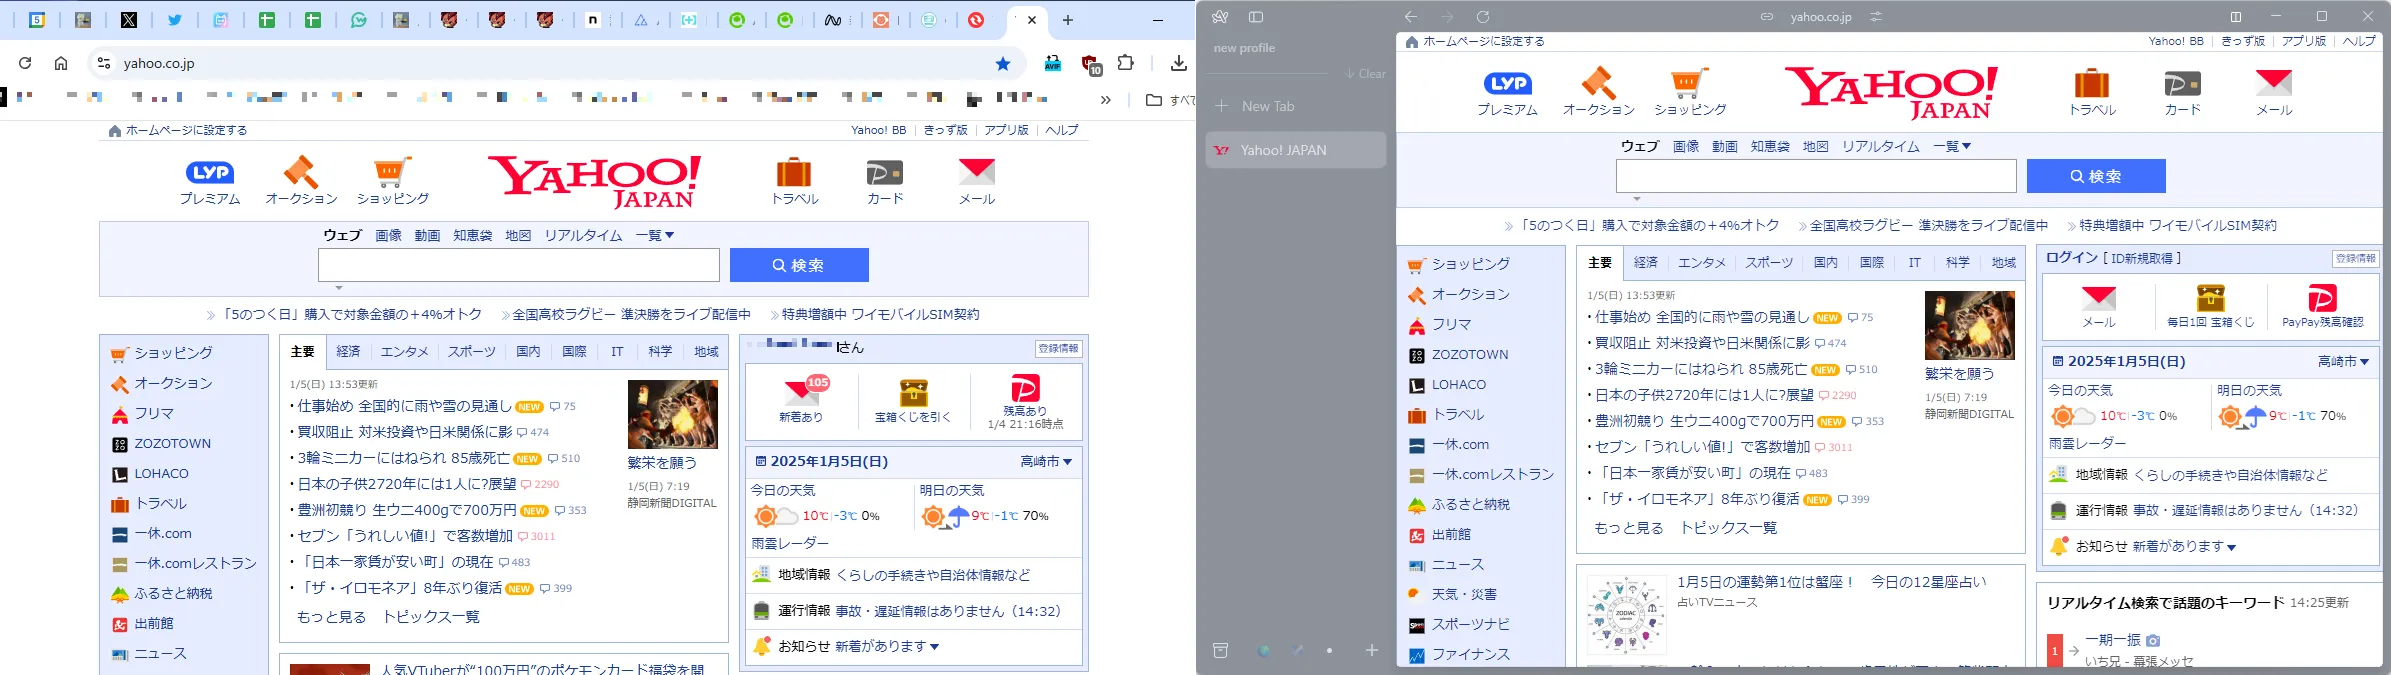This screenshot has height=675, width=2391.
Task: Click the search text box in Chrome
Action: (x=519, y=265)
